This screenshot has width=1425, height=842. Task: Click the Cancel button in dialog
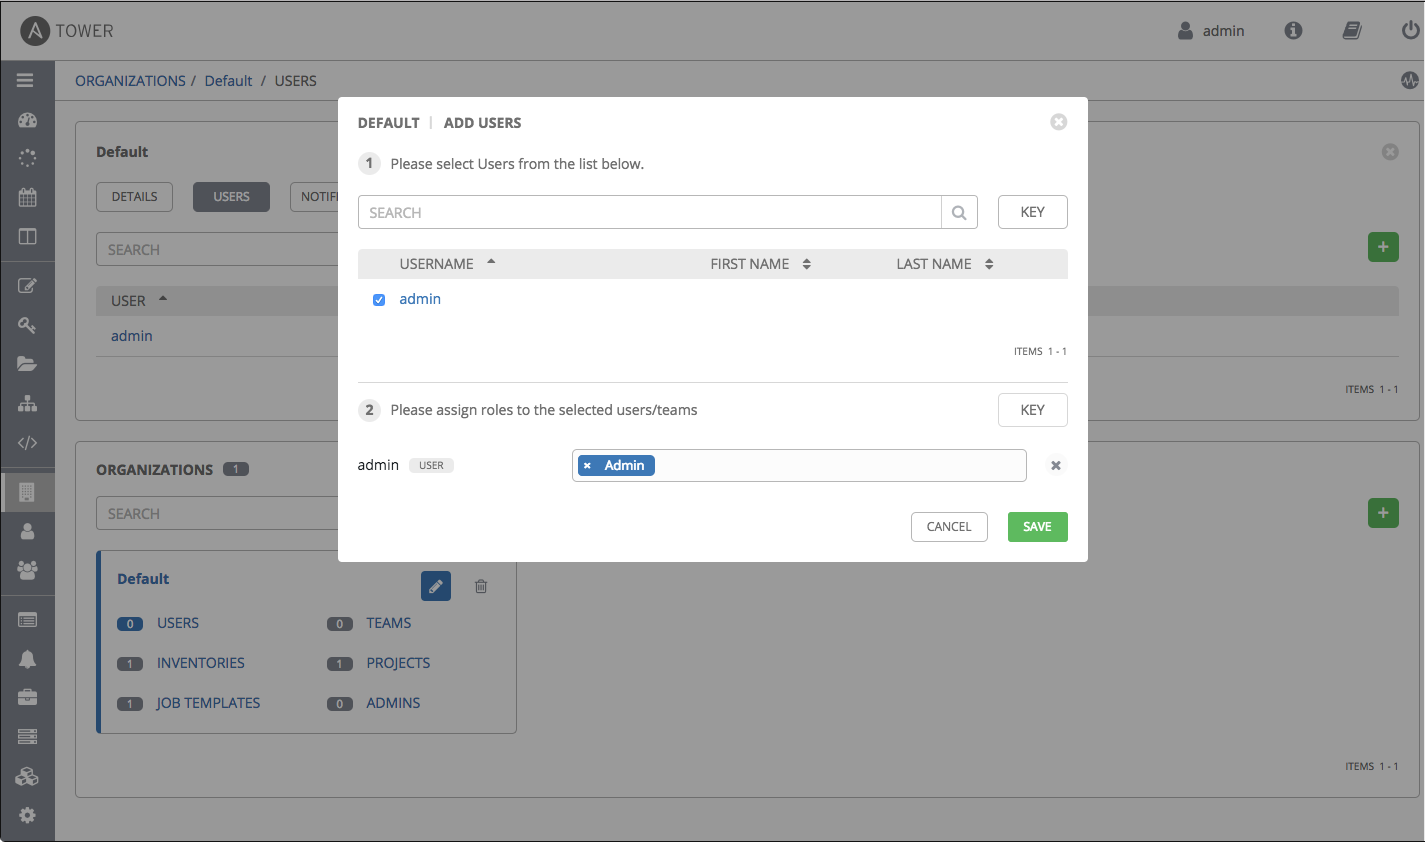948,527
